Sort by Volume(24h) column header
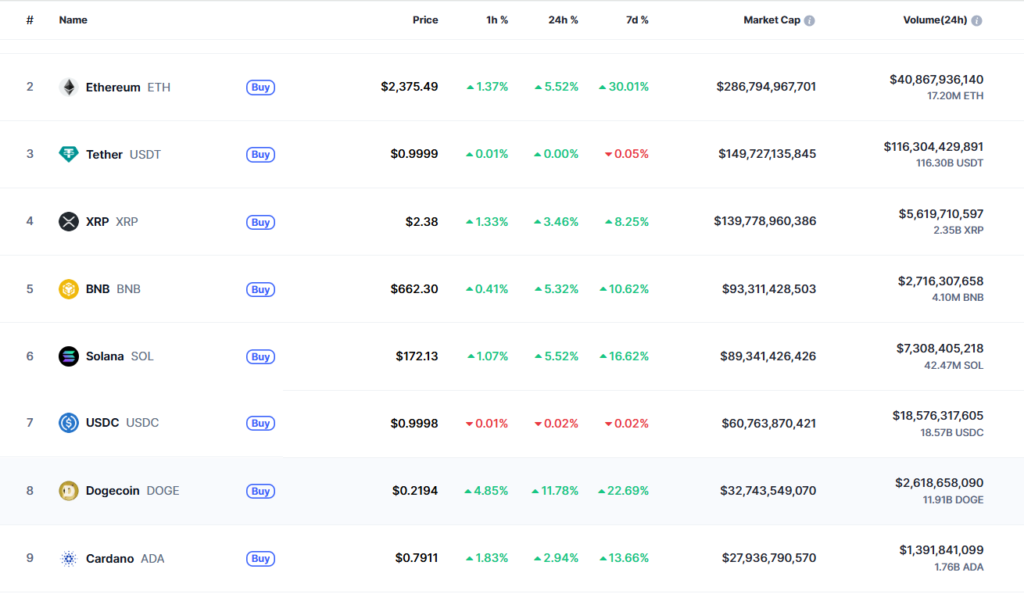 935,20
